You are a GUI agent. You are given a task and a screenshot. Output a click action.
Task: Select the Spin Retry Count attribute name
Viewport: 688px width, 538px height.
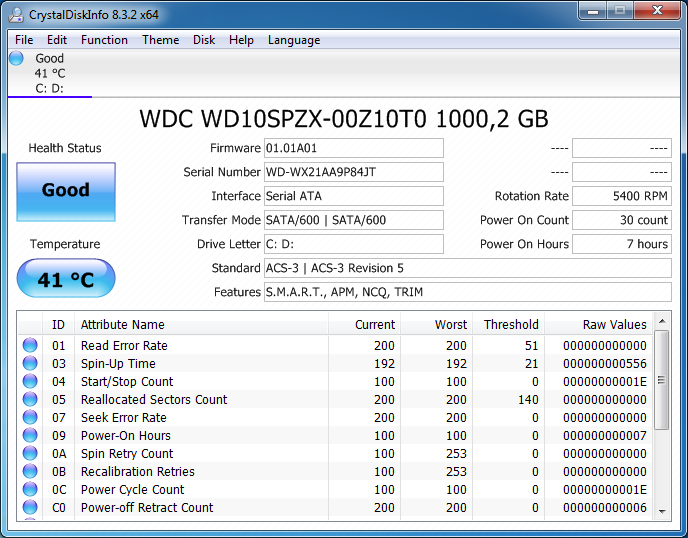pyautogui.click(x=127, y=453)
